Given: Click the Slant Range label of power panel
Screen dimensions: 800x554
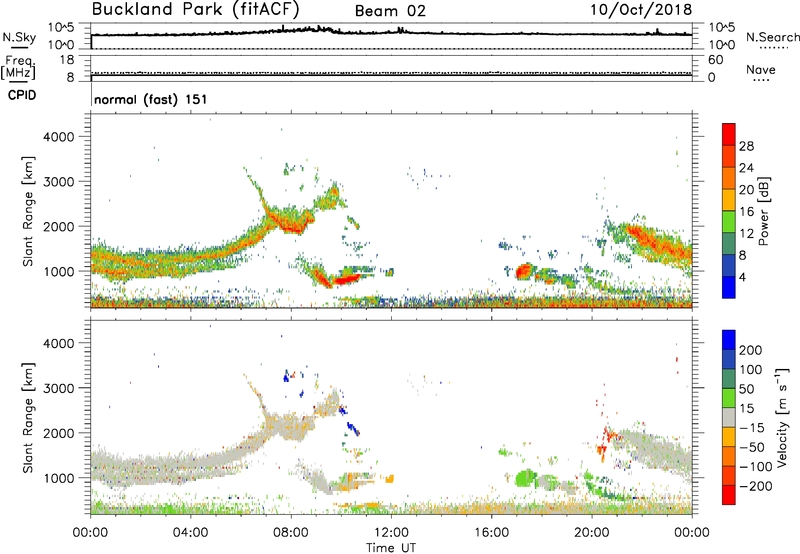Looking at the screenshot, I should pyautogui.click(x=28, y=211).
